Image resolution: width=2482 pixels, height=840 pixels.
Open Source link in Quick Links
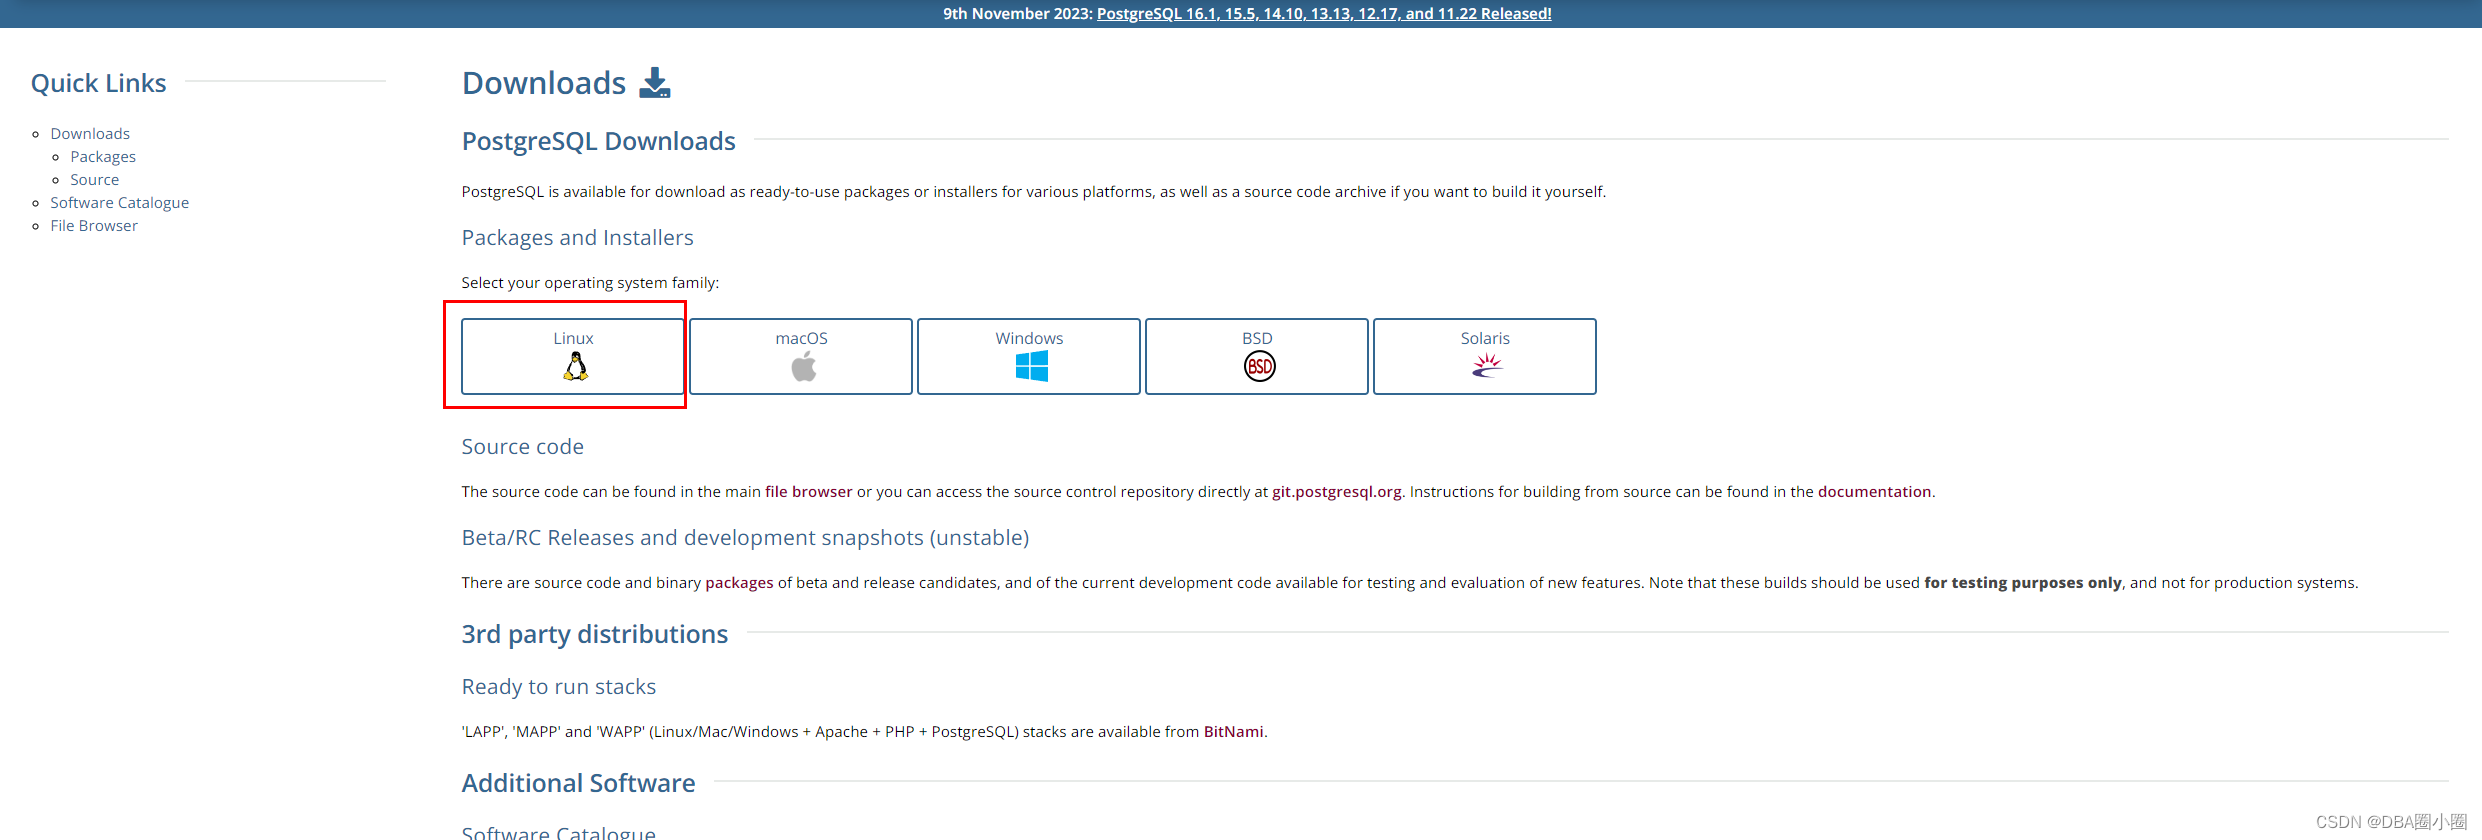(94, 179)
